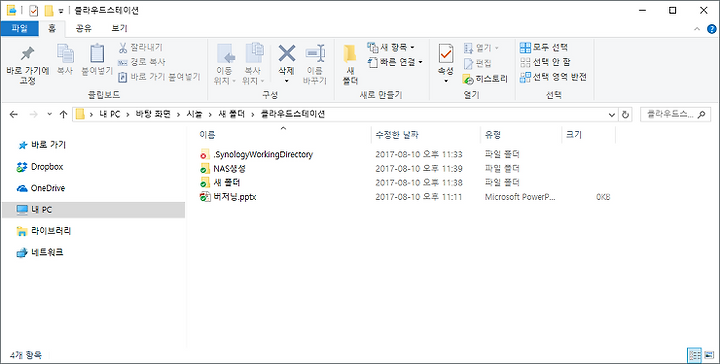Refresh the folder view
720x364 pixels.
click(625, 115)
